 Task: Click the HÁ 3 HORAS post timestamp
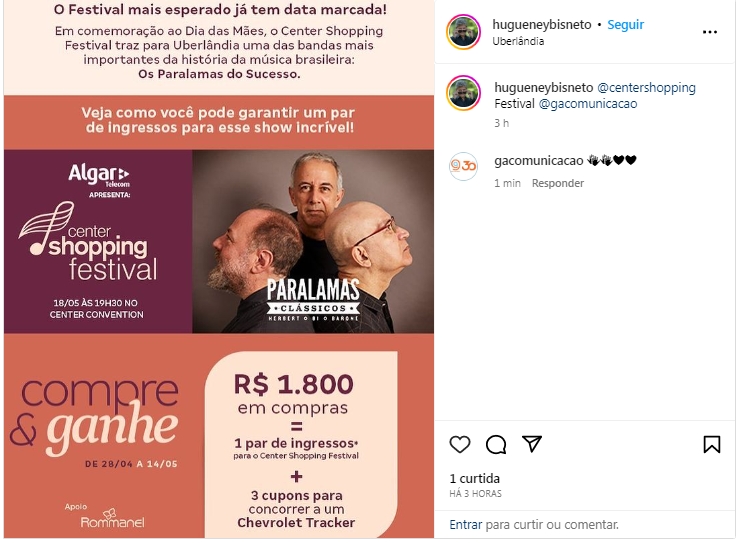[475, 494]
